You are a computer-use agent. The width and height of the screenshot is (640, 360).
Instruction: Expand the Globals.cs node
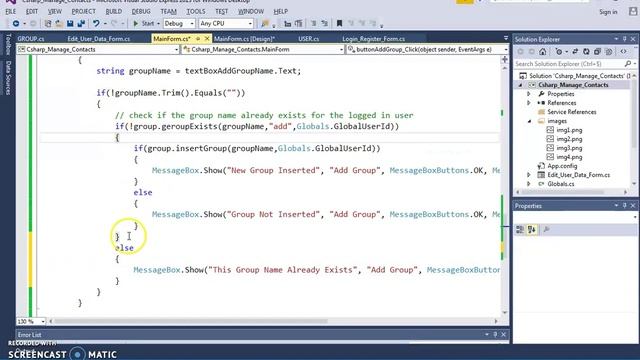529,184
